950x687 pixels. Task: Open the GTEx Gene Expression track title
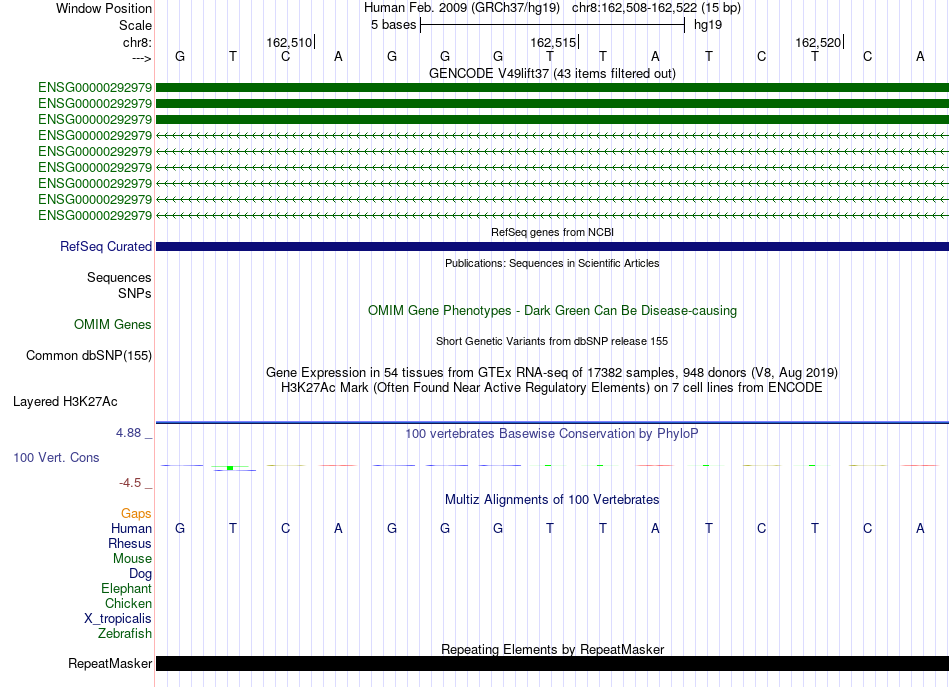tap(552, 372)
